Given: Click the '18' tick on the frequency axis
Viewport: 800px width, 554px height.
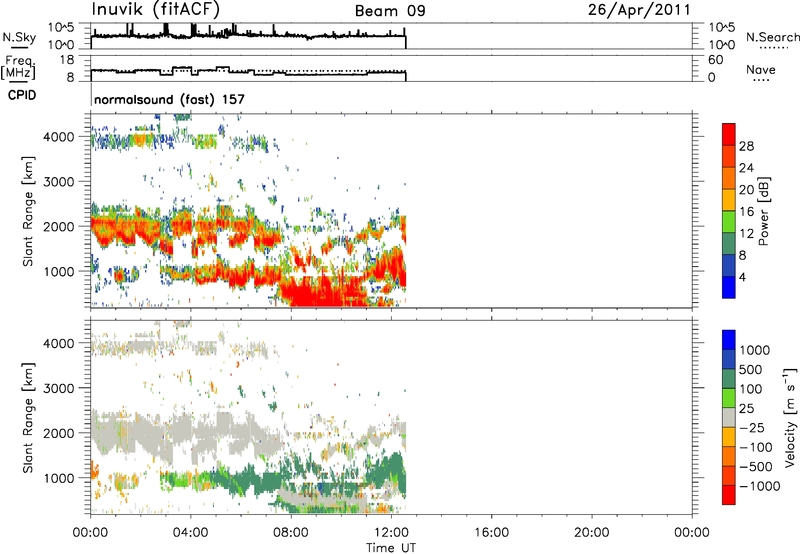Looking at the screenshot, I should (67, 60).
